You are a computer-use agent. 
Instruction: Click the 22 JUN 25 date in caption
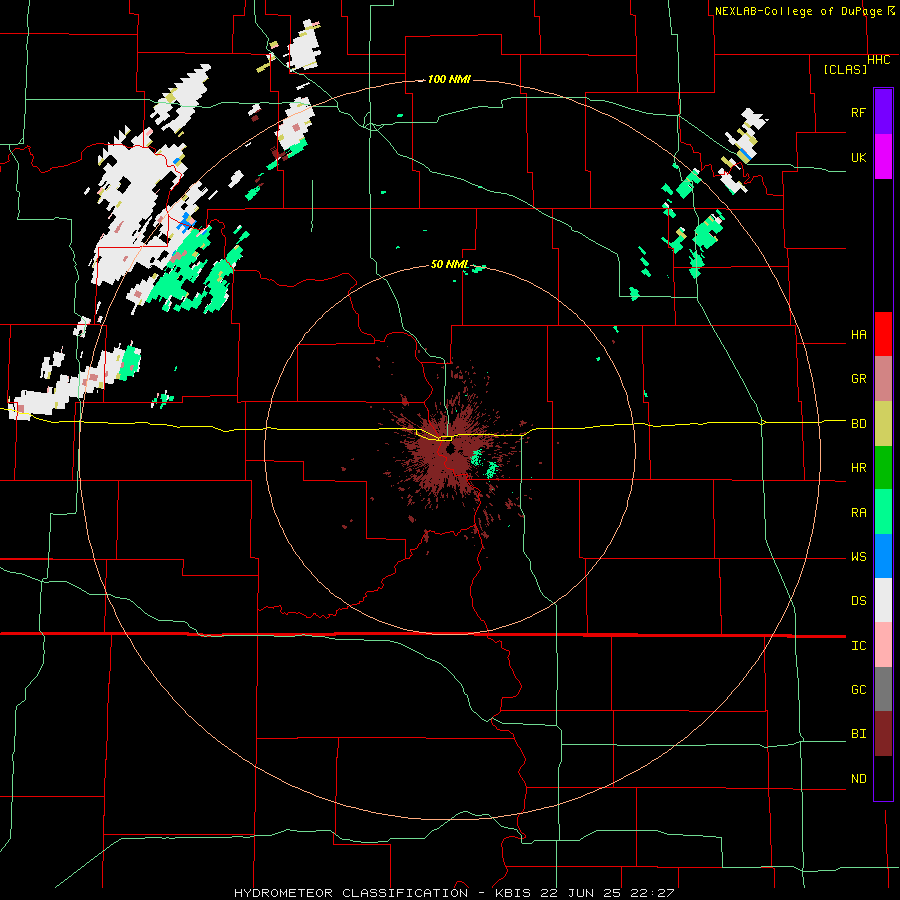click(x=581, y=893)
